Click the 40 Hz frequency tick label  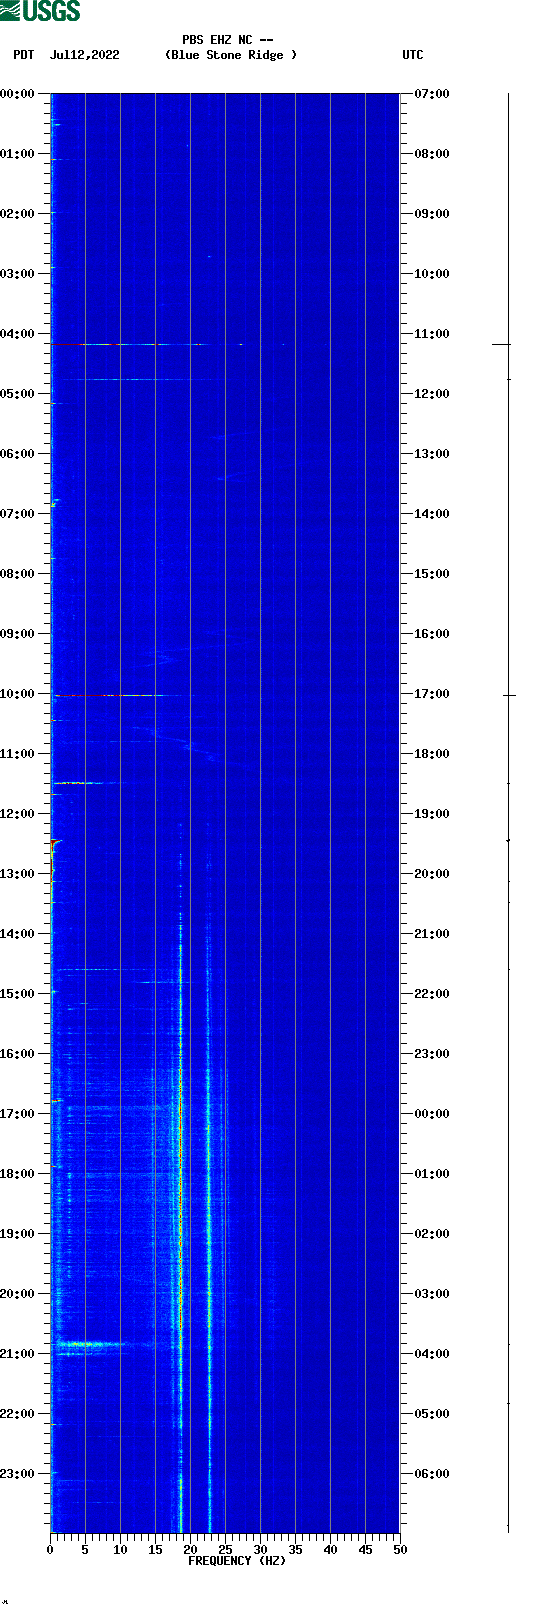click(x=330, y=1550)
